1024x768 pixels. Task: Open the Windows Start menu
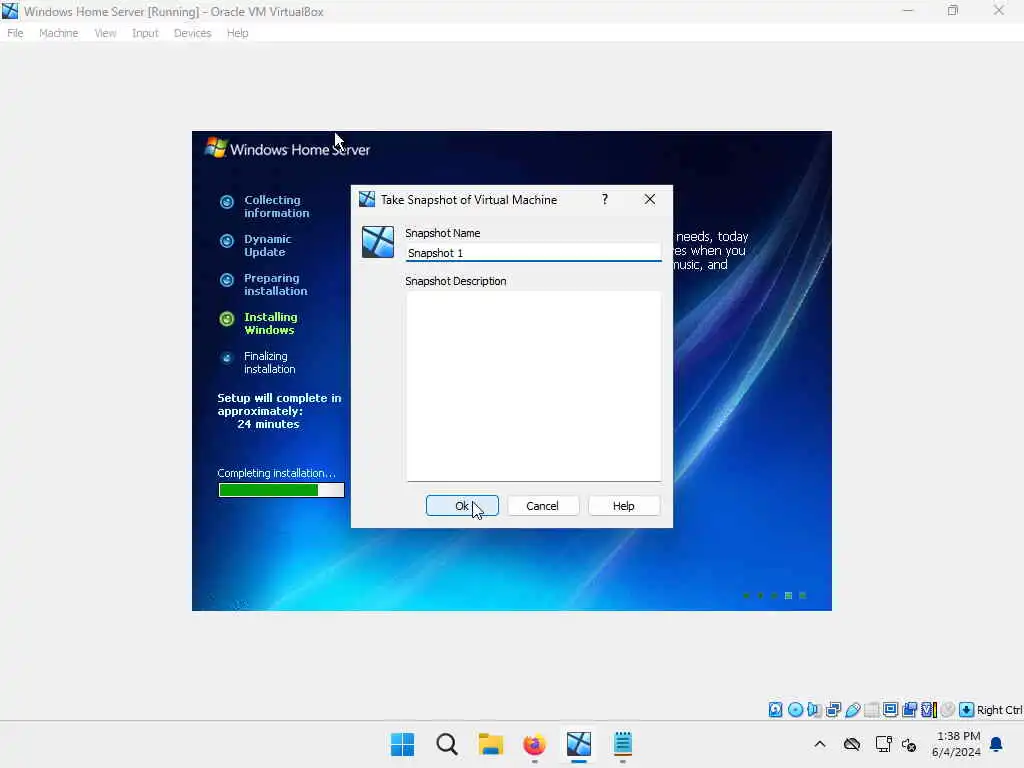pyautogui.click(x=402, y=744)
